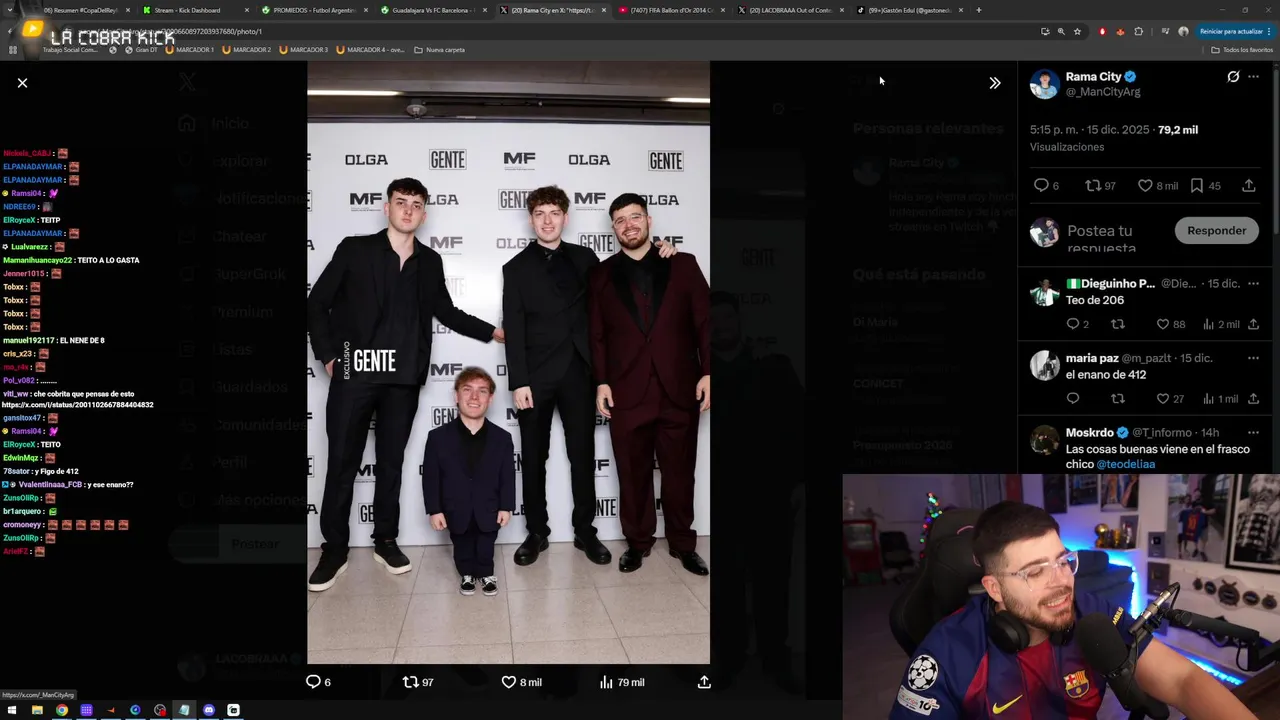
Task: Click the Grok icon next to Rama City
Action: click(x=1233, y=77)
